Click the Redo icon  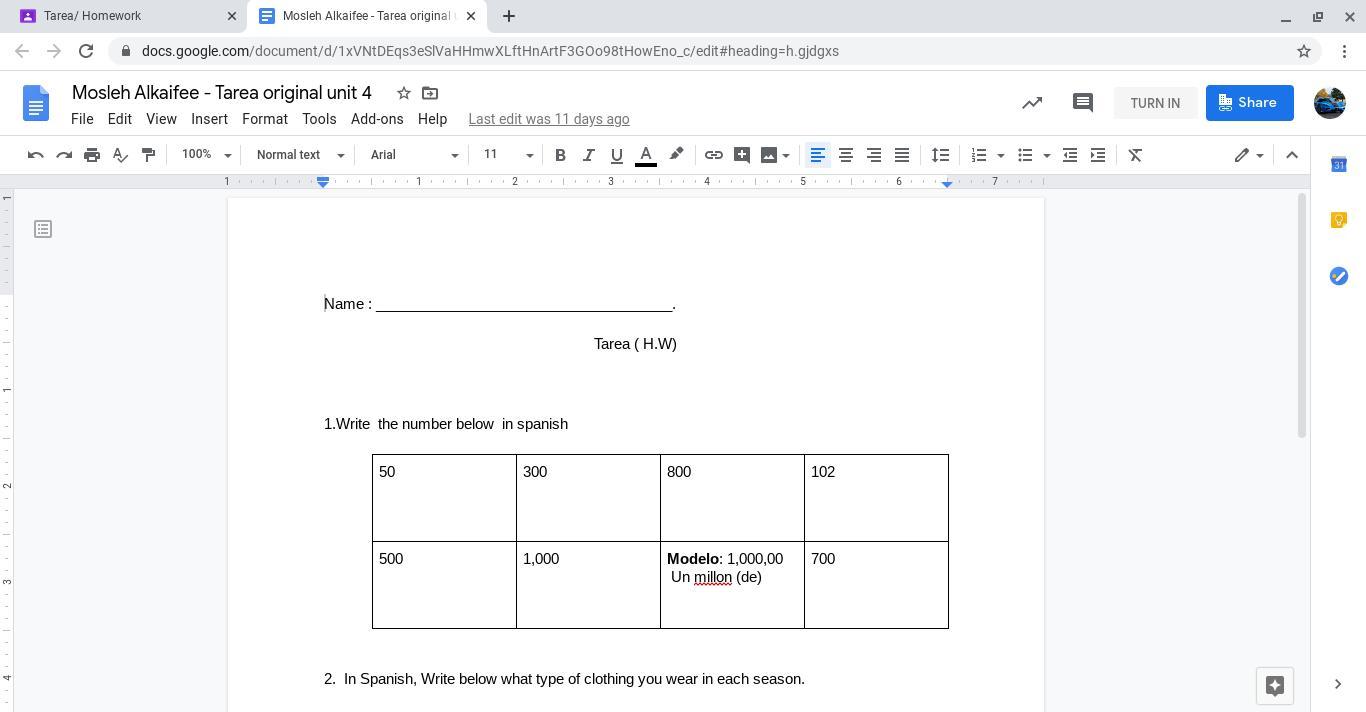pos(64,155)
